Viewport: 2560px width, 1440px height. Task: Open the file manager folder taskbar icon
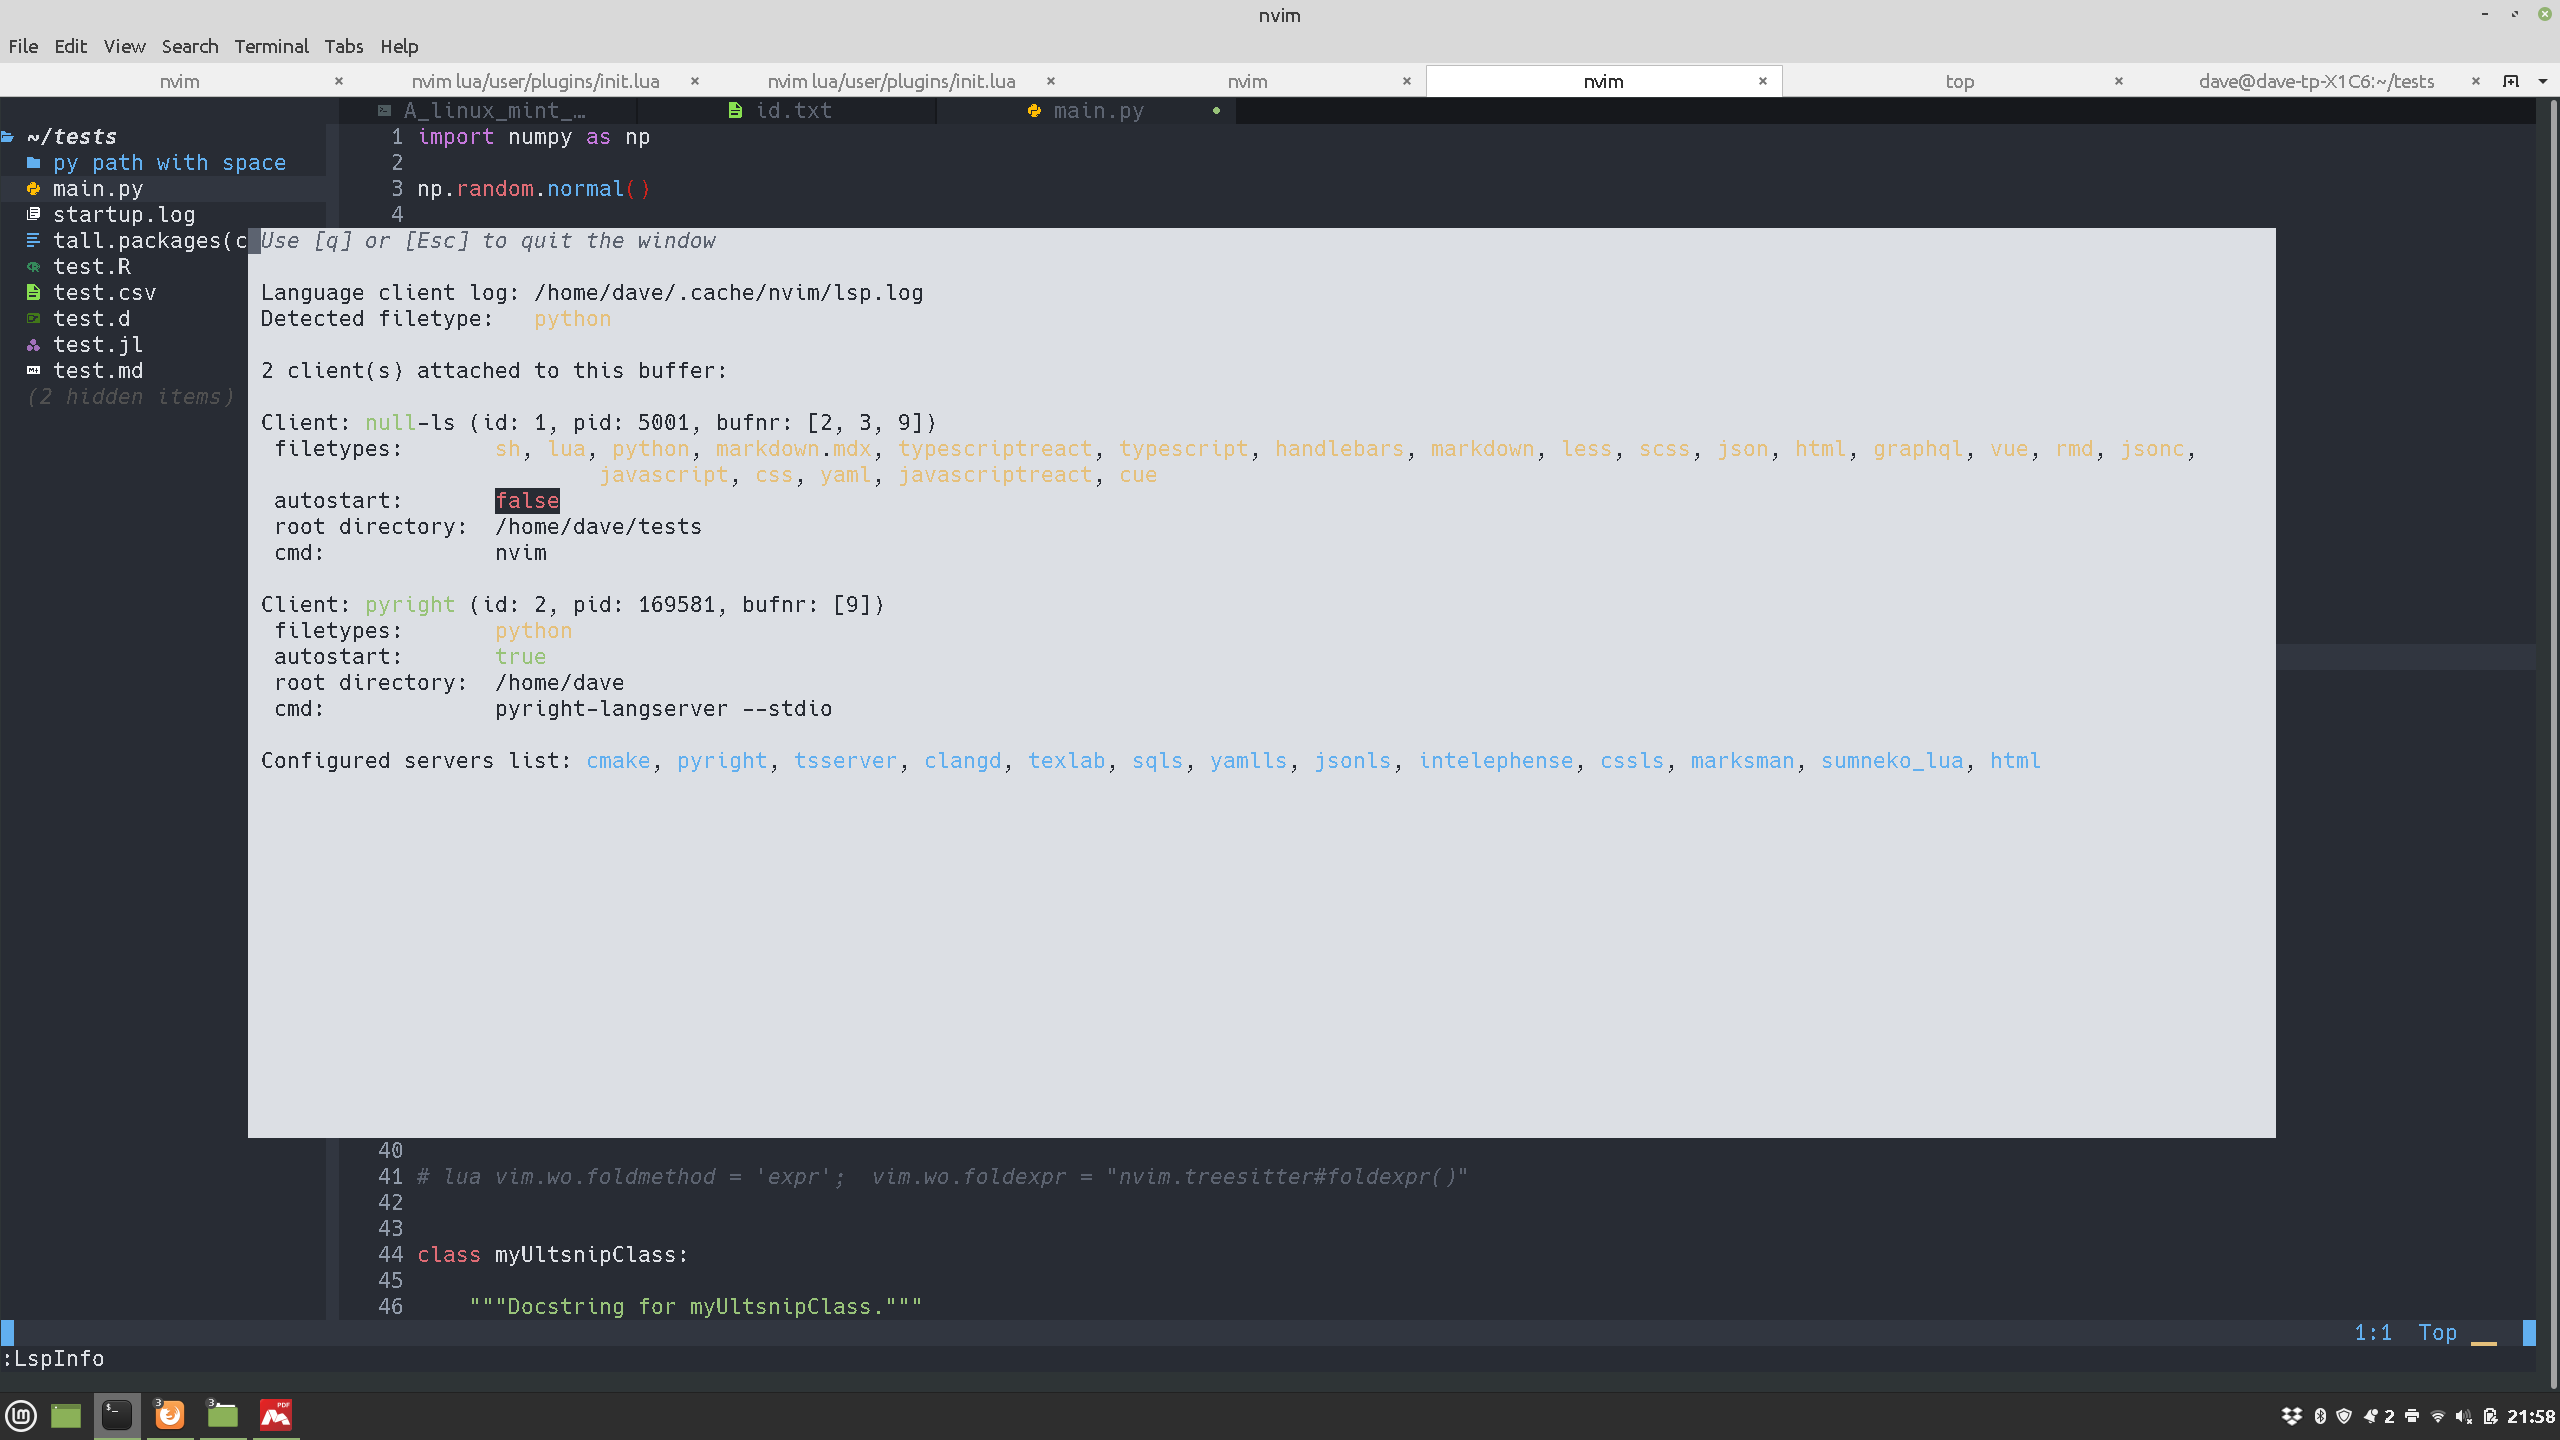pos(222,1416)
